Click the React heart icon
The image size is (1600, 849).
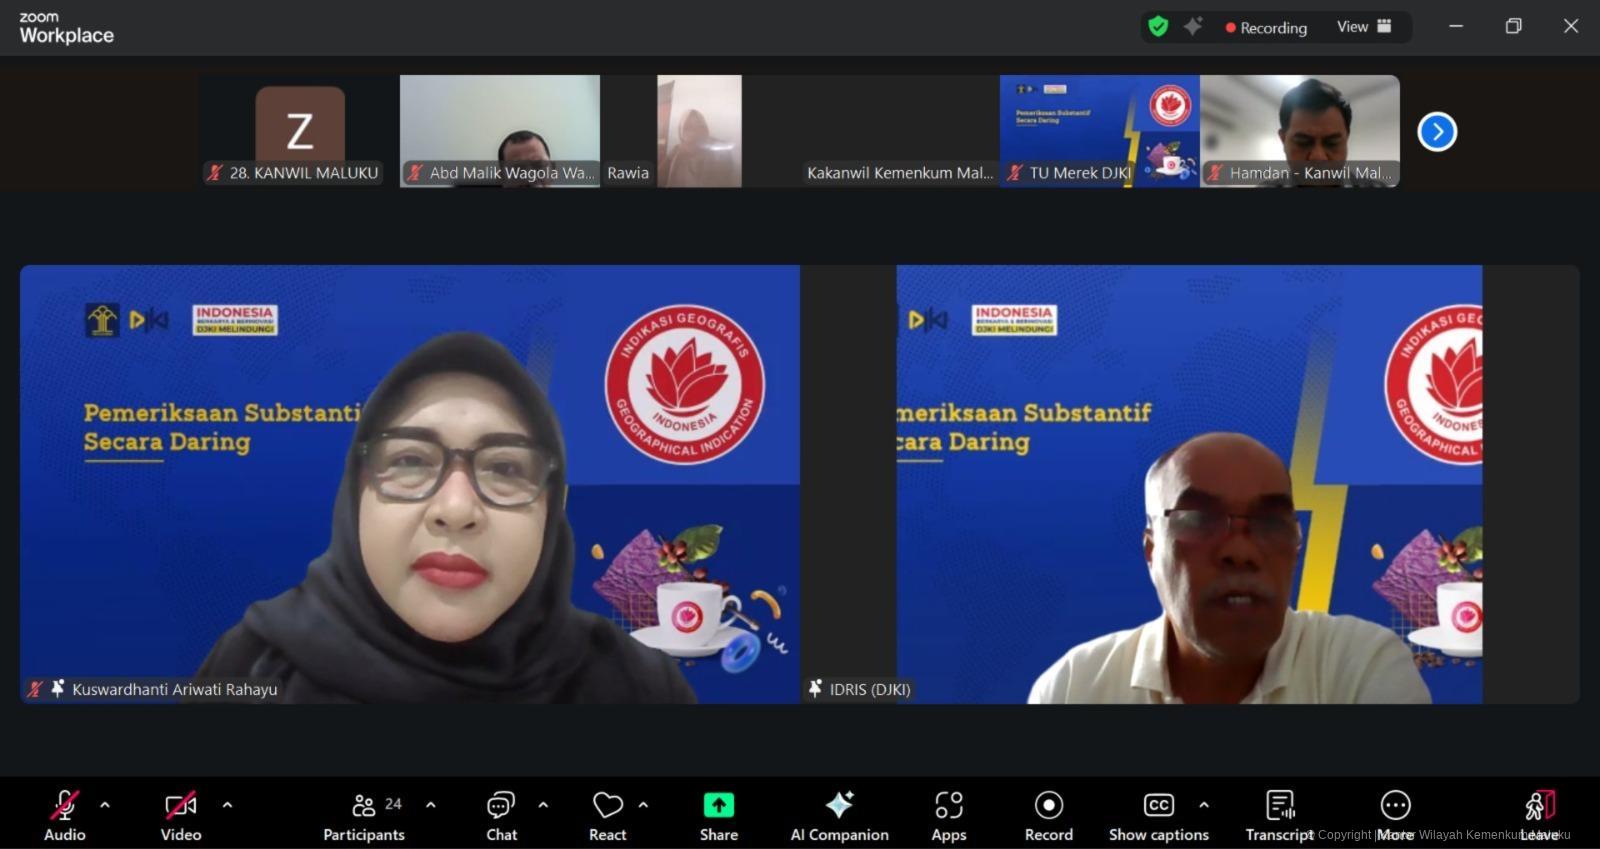click(607, 805)
